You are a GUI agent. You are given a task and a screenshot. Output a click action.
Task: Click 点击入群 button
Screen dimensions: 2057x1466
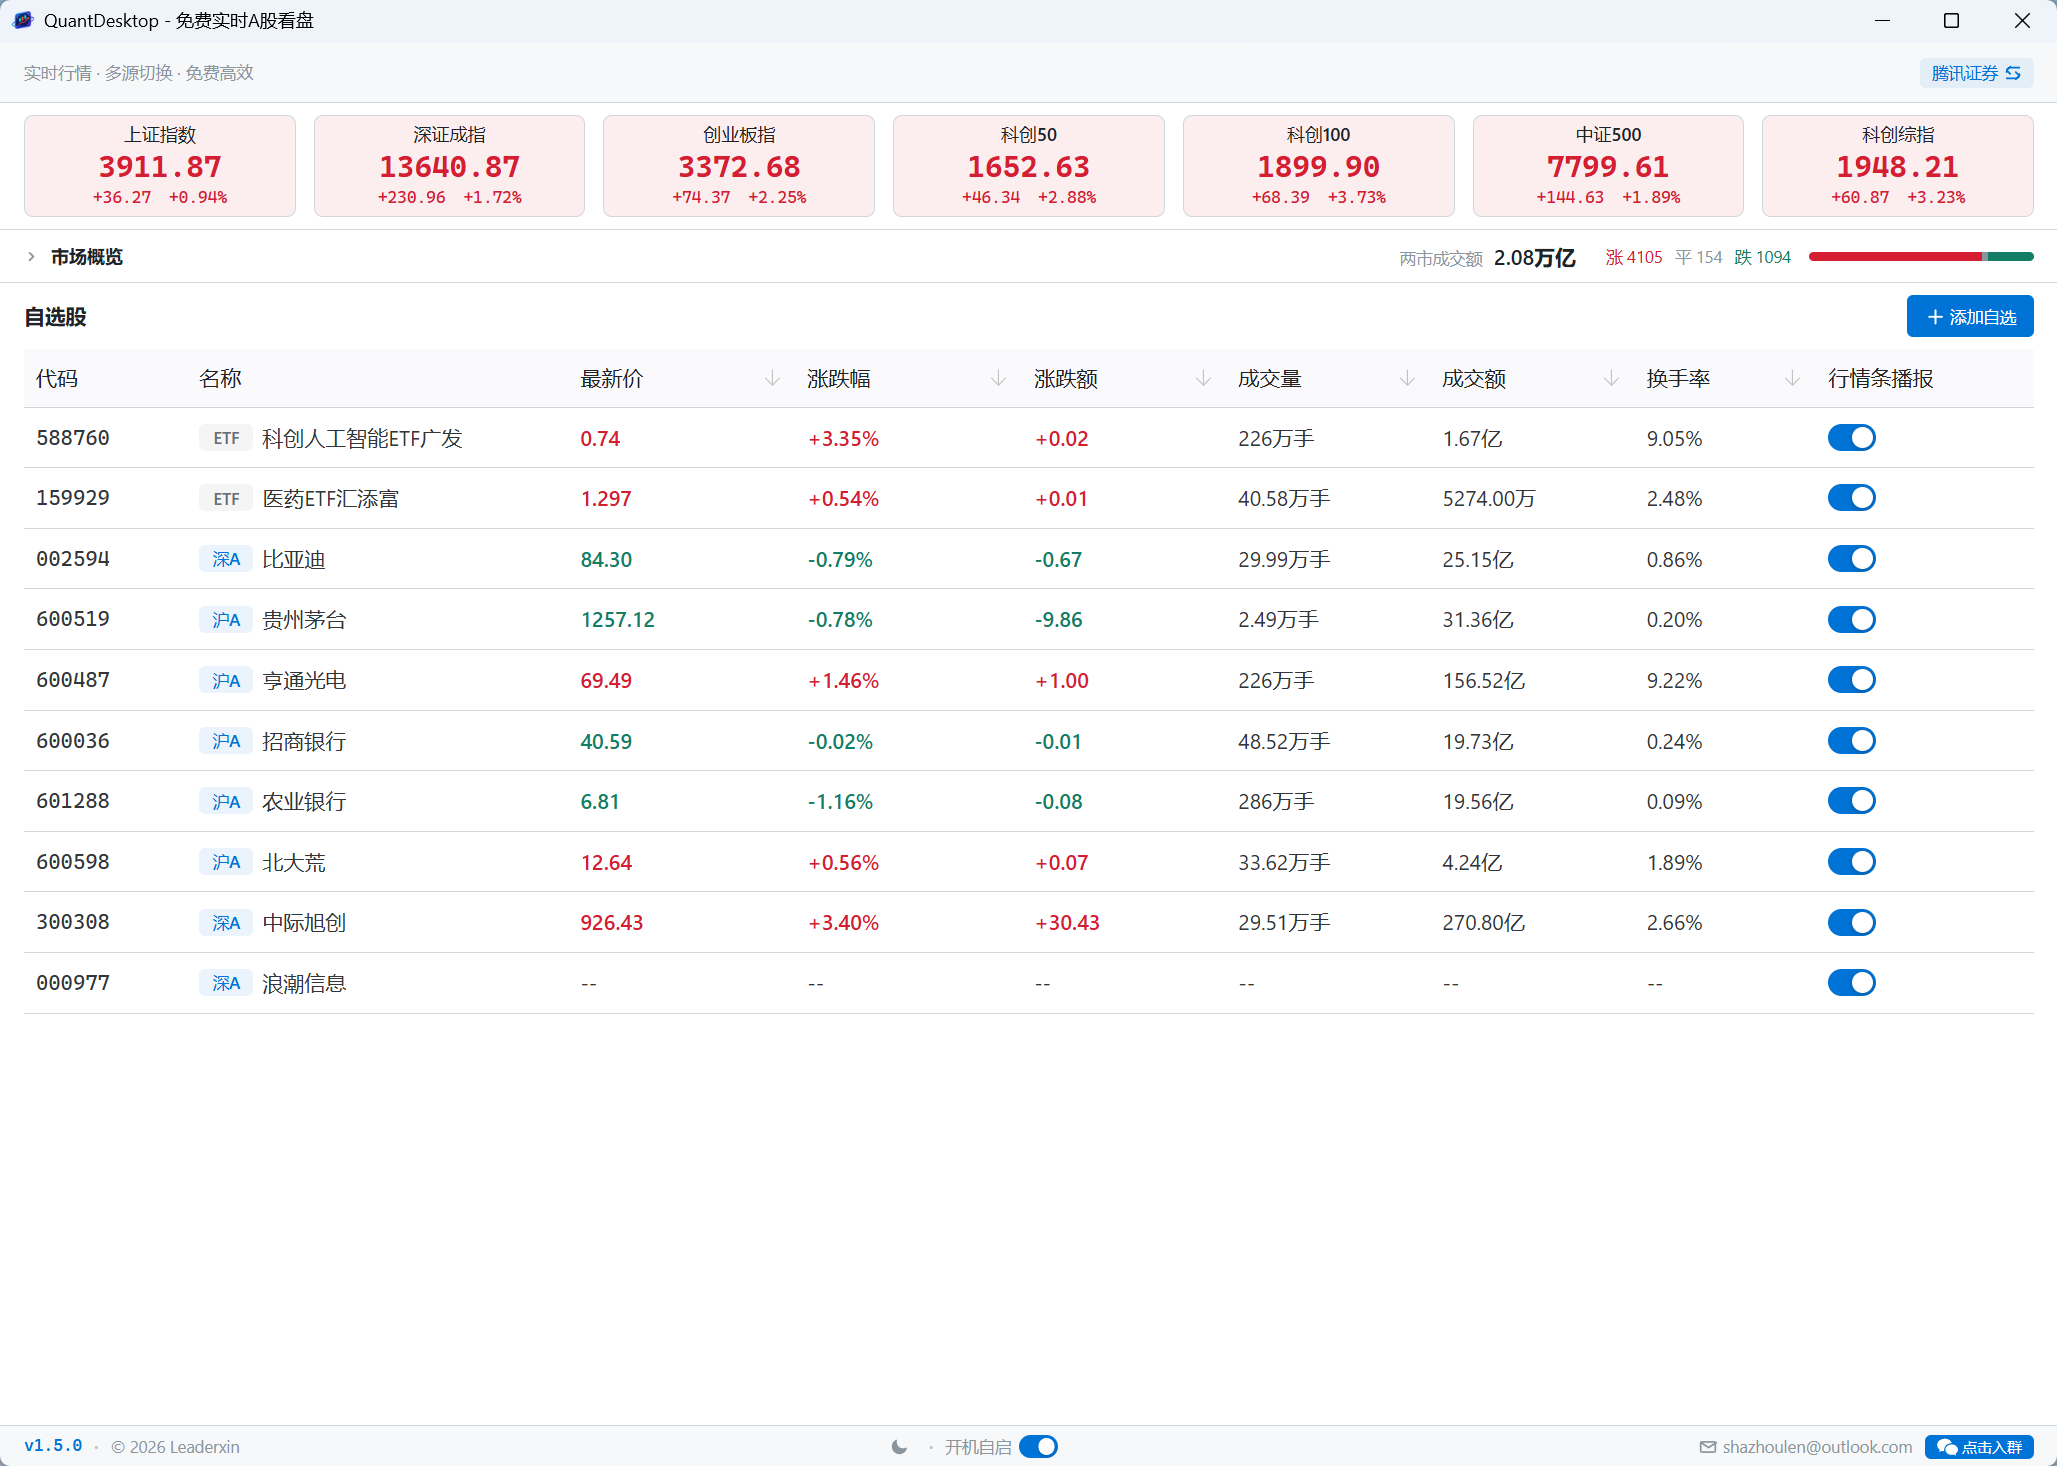click(x=1979, y=1447)
